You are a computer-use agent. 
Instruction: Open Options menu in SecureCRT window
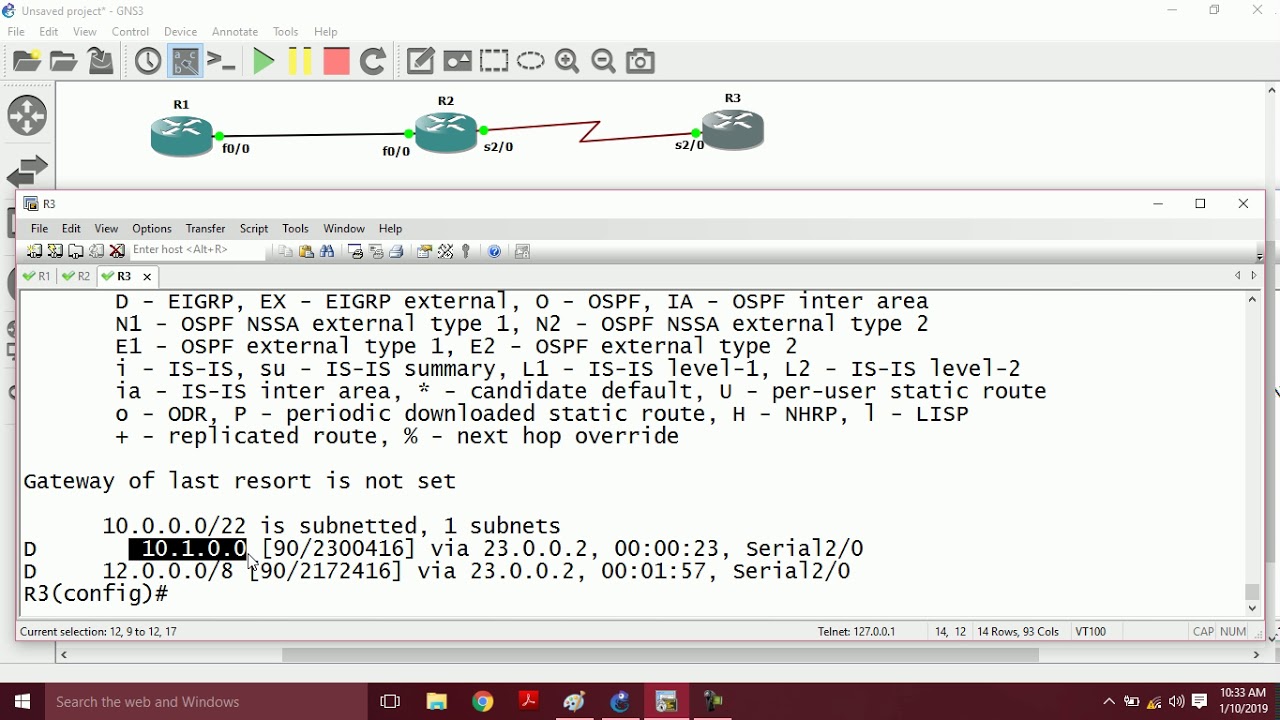pos(152,228)
